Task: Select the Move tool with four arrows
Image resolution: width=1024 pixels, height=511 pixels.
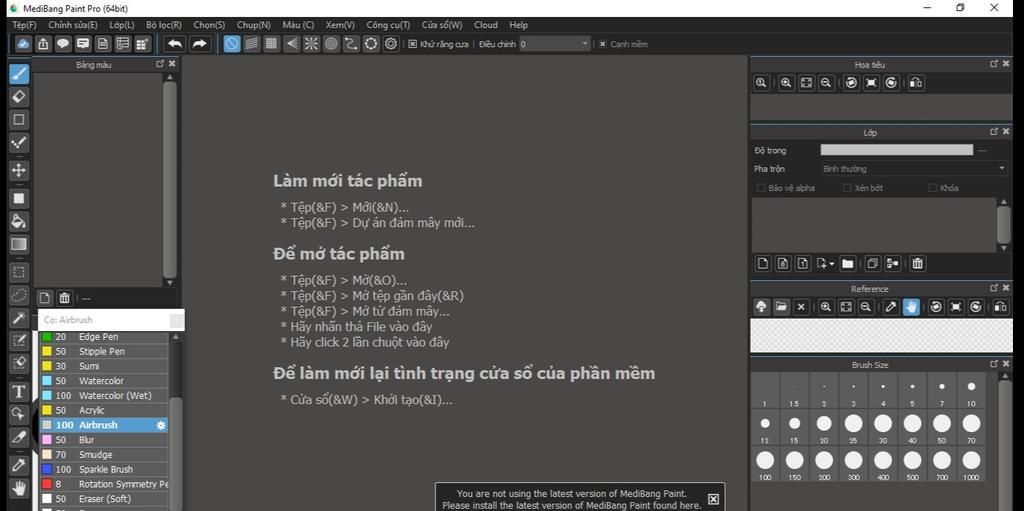Action: 19,170
